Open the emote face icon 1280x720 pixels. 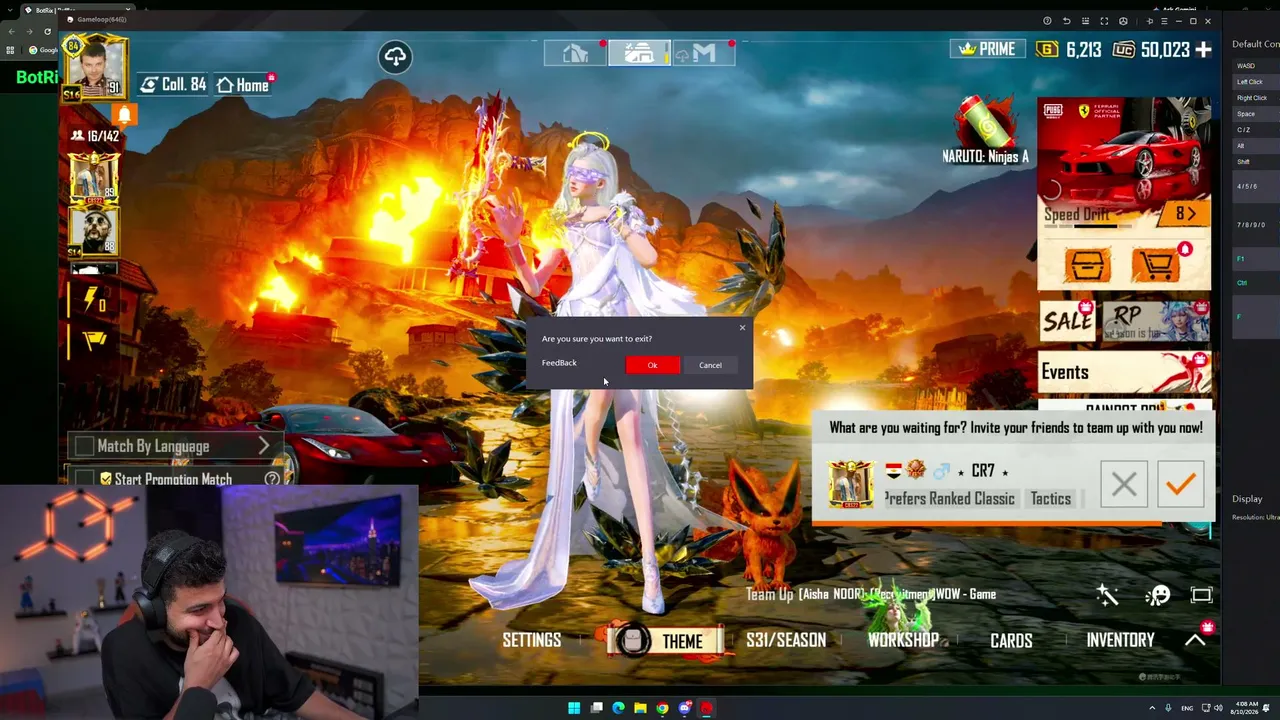(1158, 595)
